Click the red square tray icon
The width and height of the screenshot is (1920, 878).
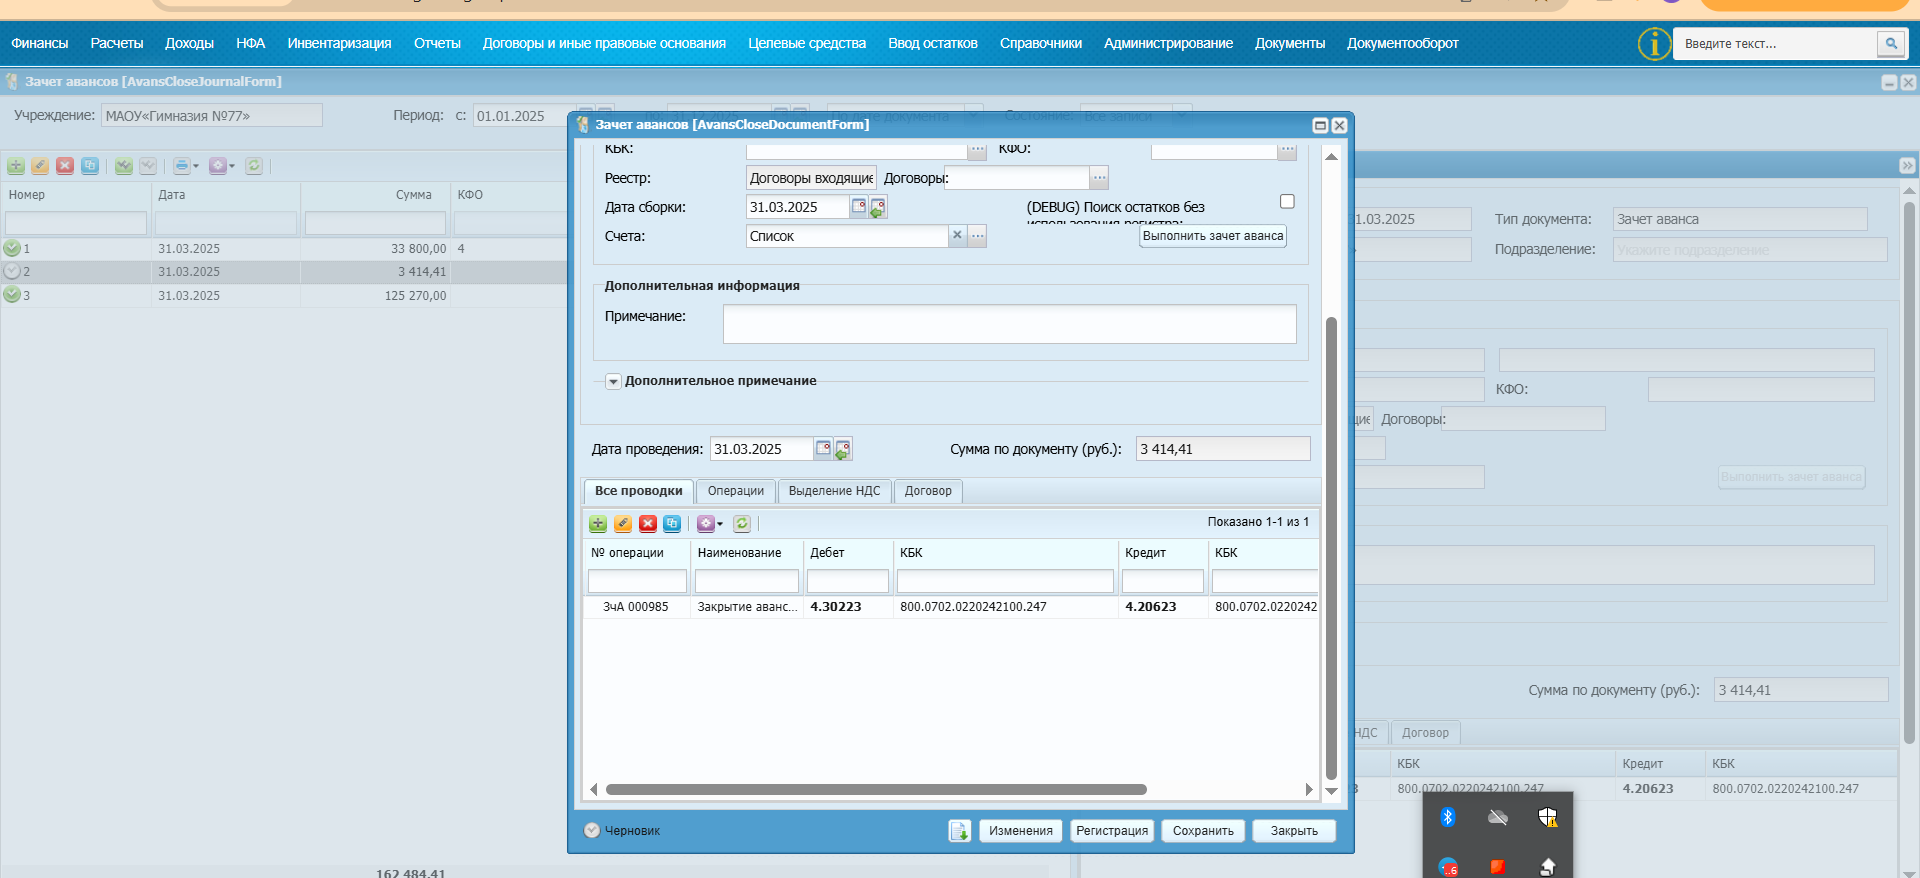(x=1498, y=866)
